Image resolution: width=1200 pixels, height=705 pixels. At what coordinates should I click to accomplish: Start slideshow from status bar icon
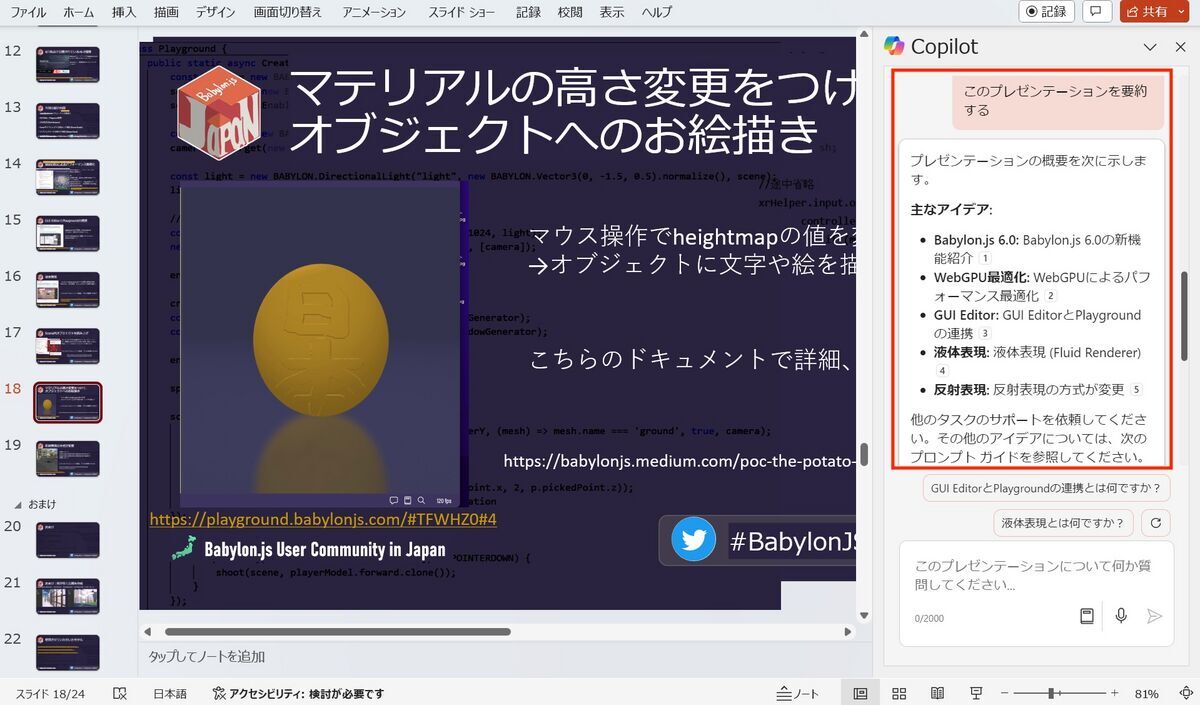(976, 693)
